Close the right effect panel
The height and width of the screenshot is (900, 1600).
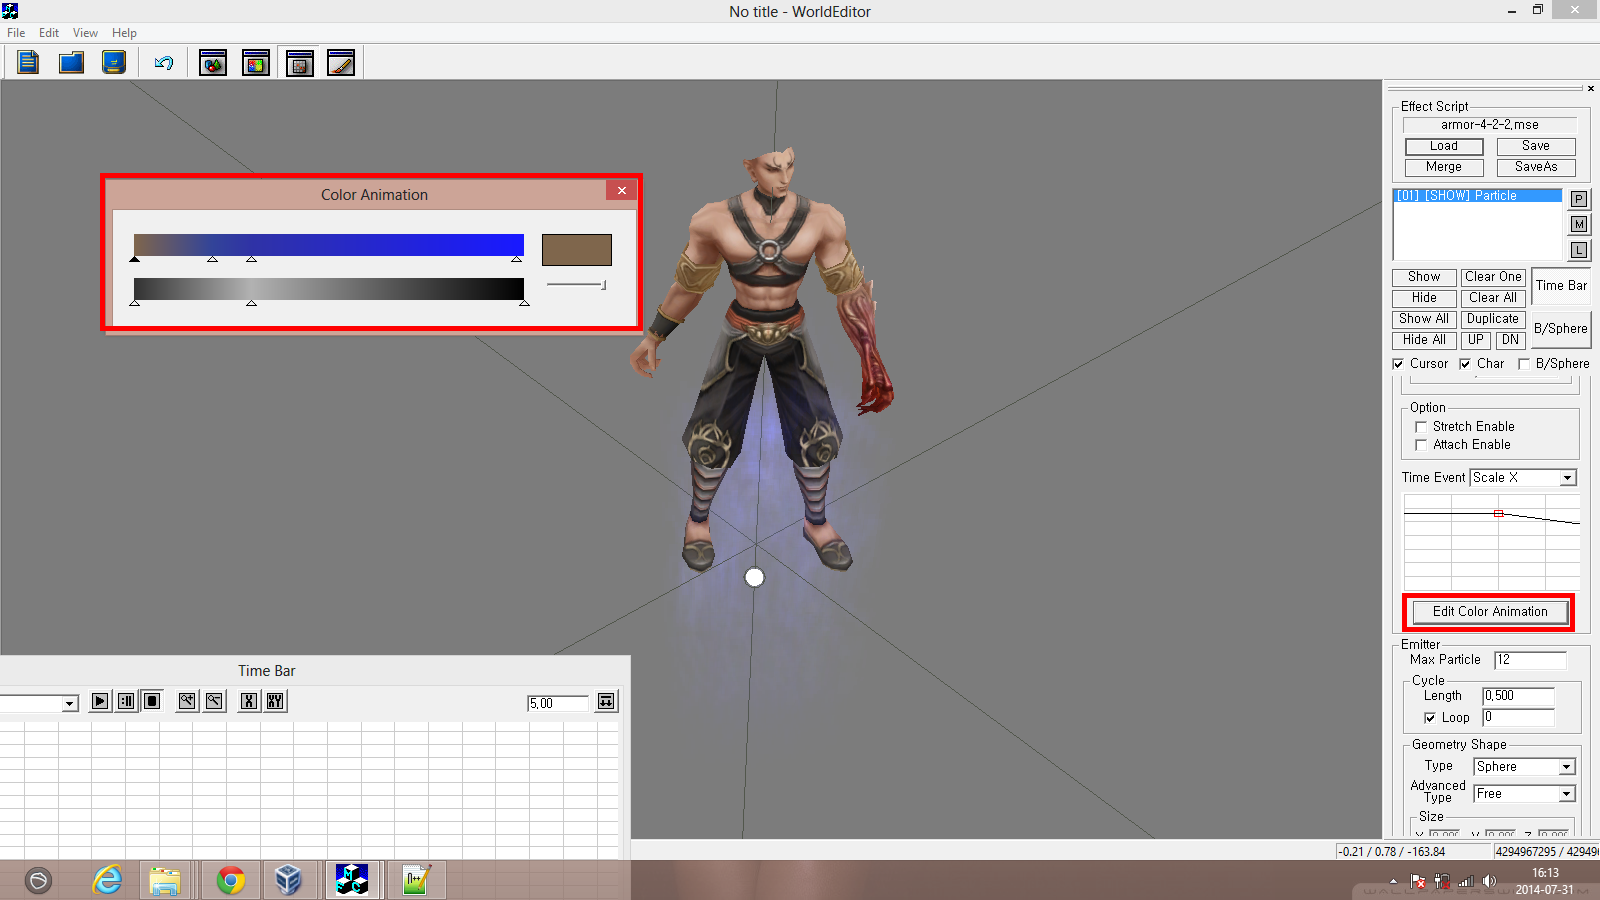1590,89
